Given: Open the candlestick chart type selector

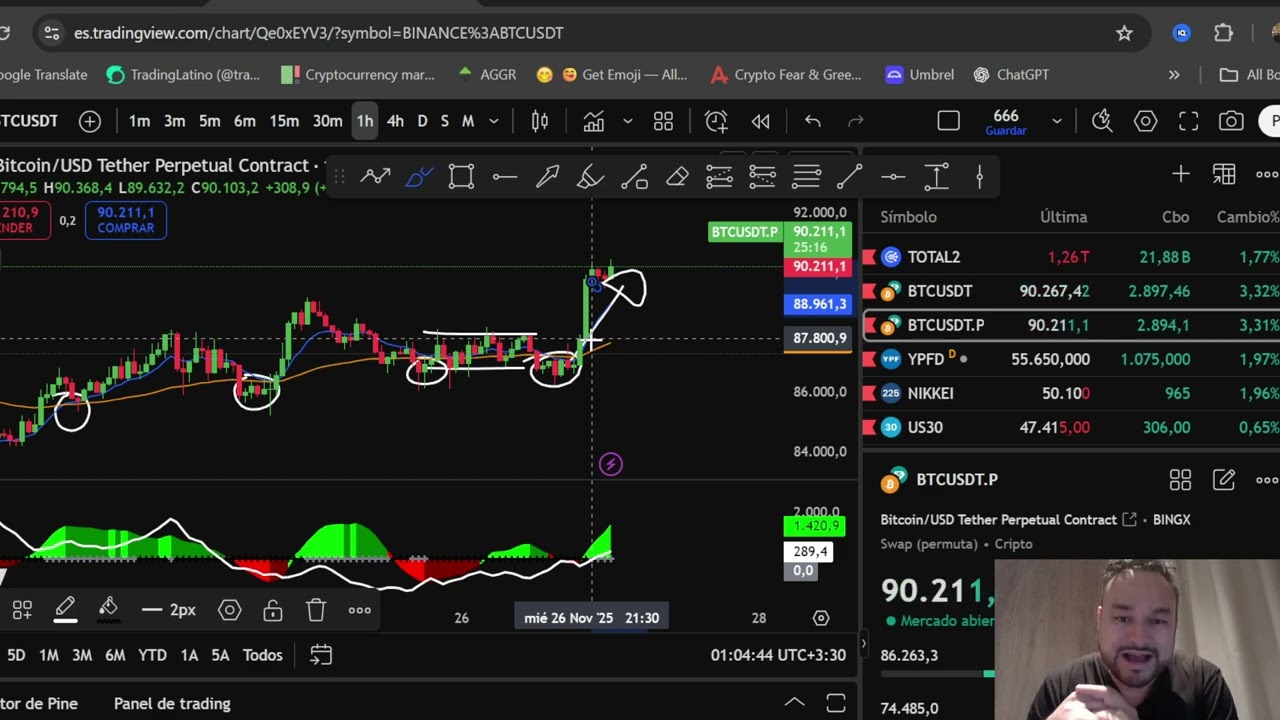Looking at the screenshot, I should click(x=540, y=121).
